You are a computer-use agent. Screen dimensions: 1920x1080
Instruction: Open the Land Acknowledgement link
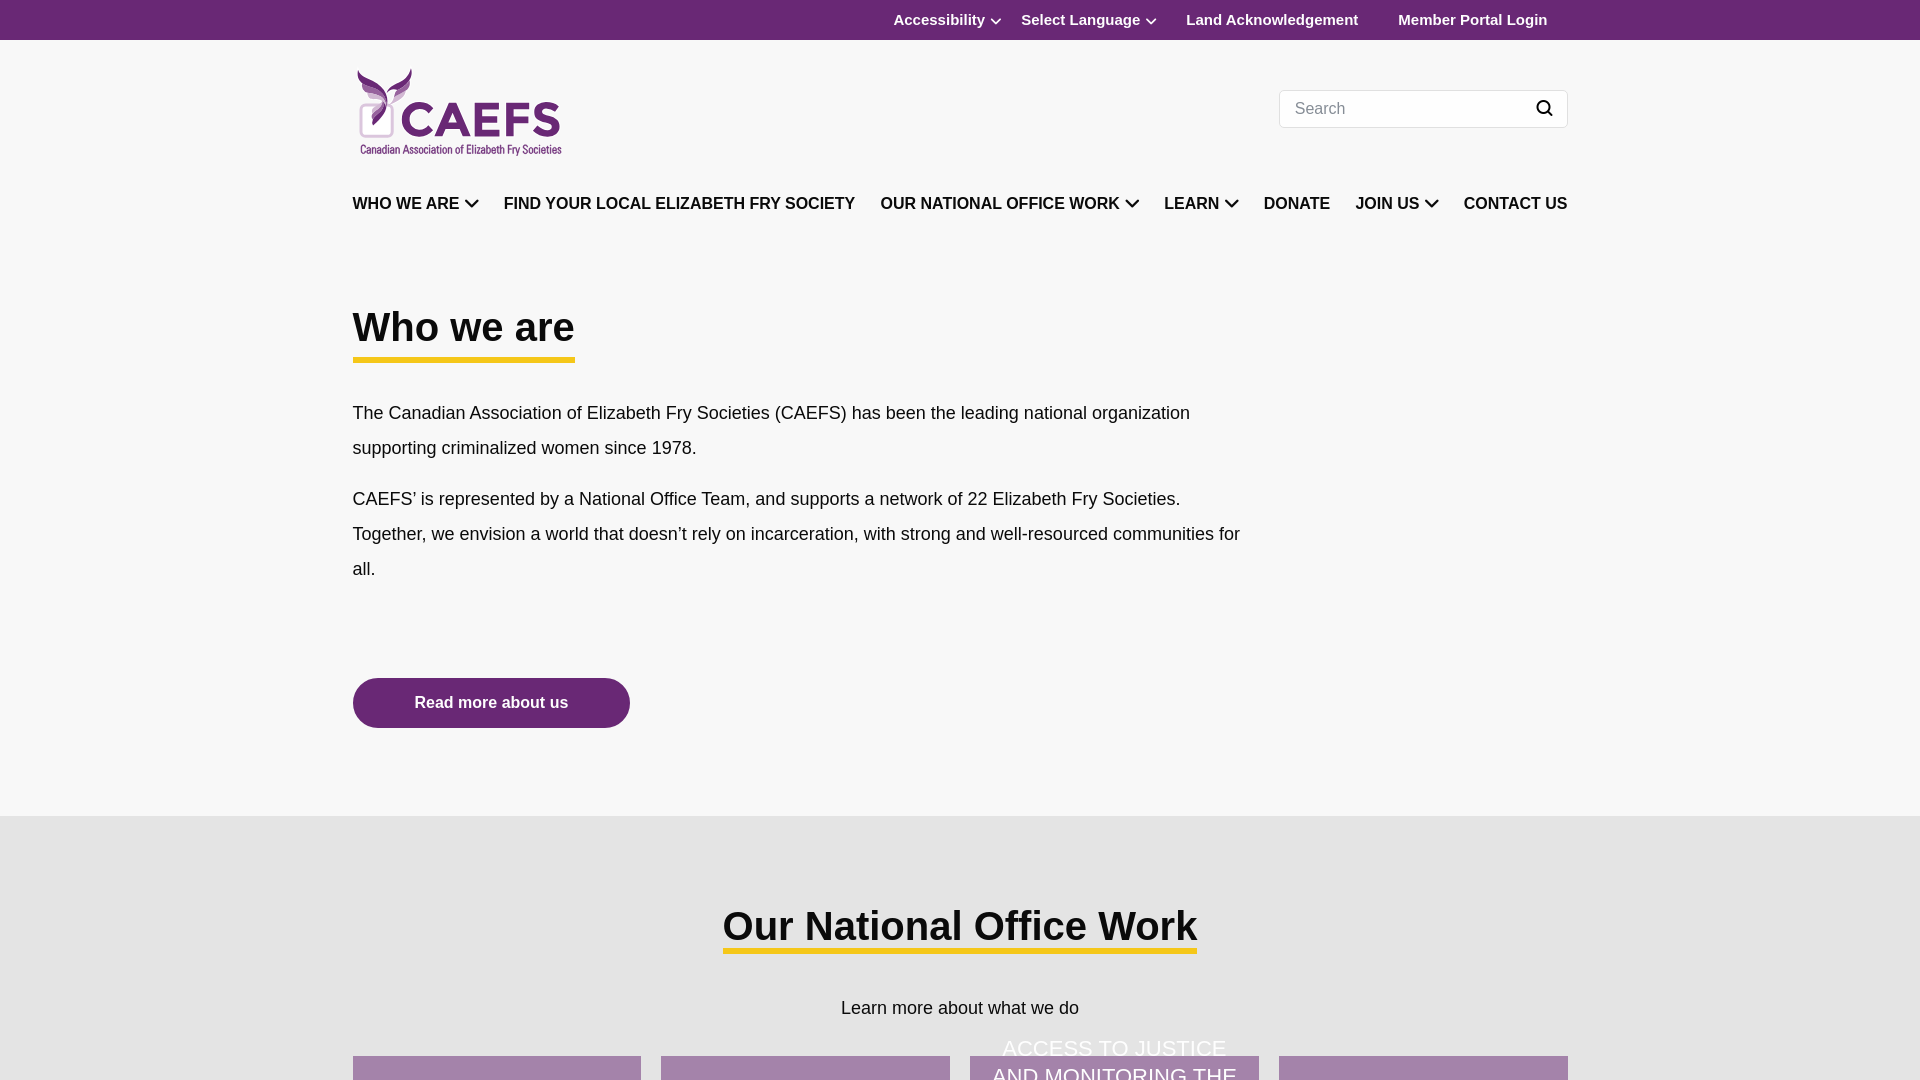coord(1271,20)
